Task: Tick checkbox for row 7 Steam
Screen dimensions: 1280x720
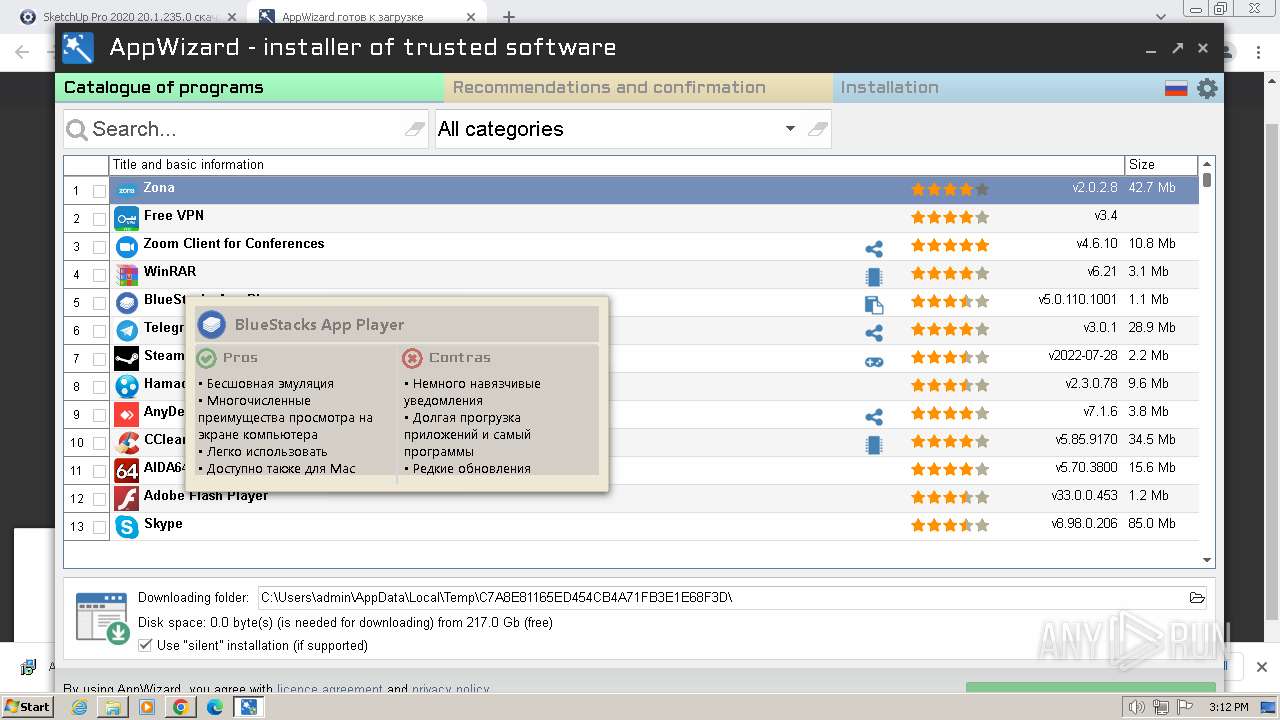Action: pos(99,359)
